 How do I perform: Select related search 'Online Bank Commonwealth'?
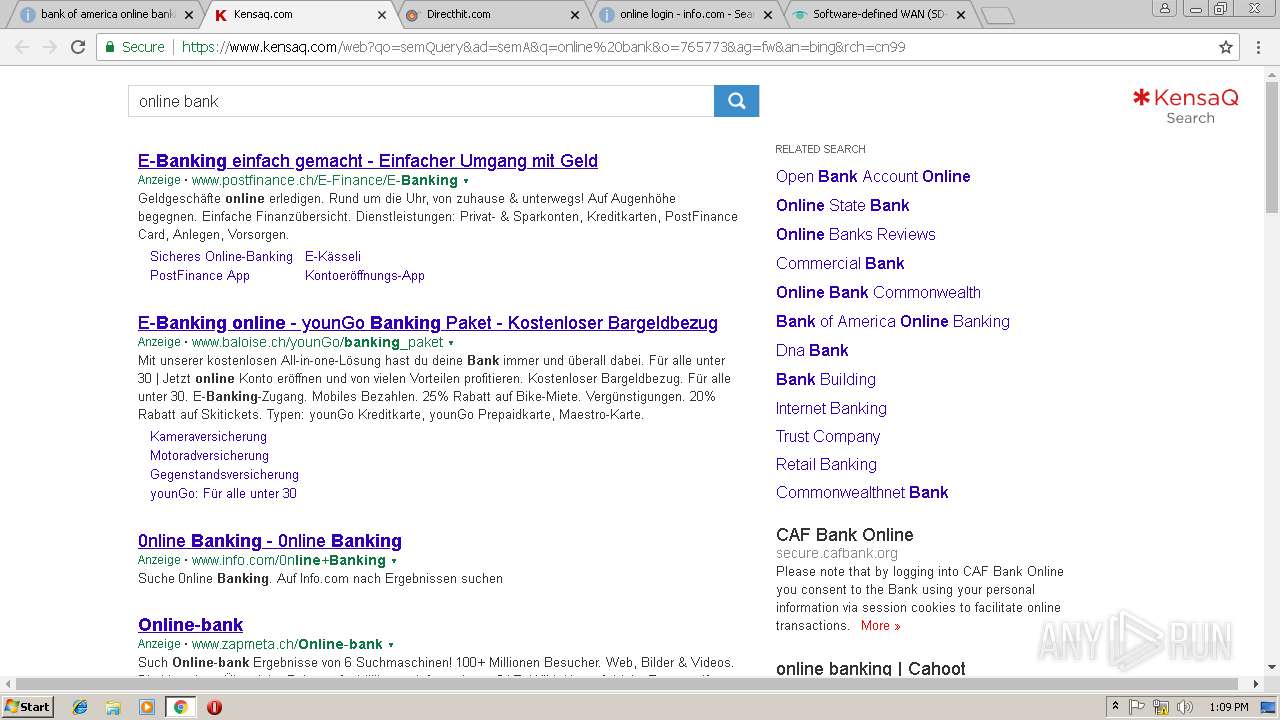[x=878, y=293]
